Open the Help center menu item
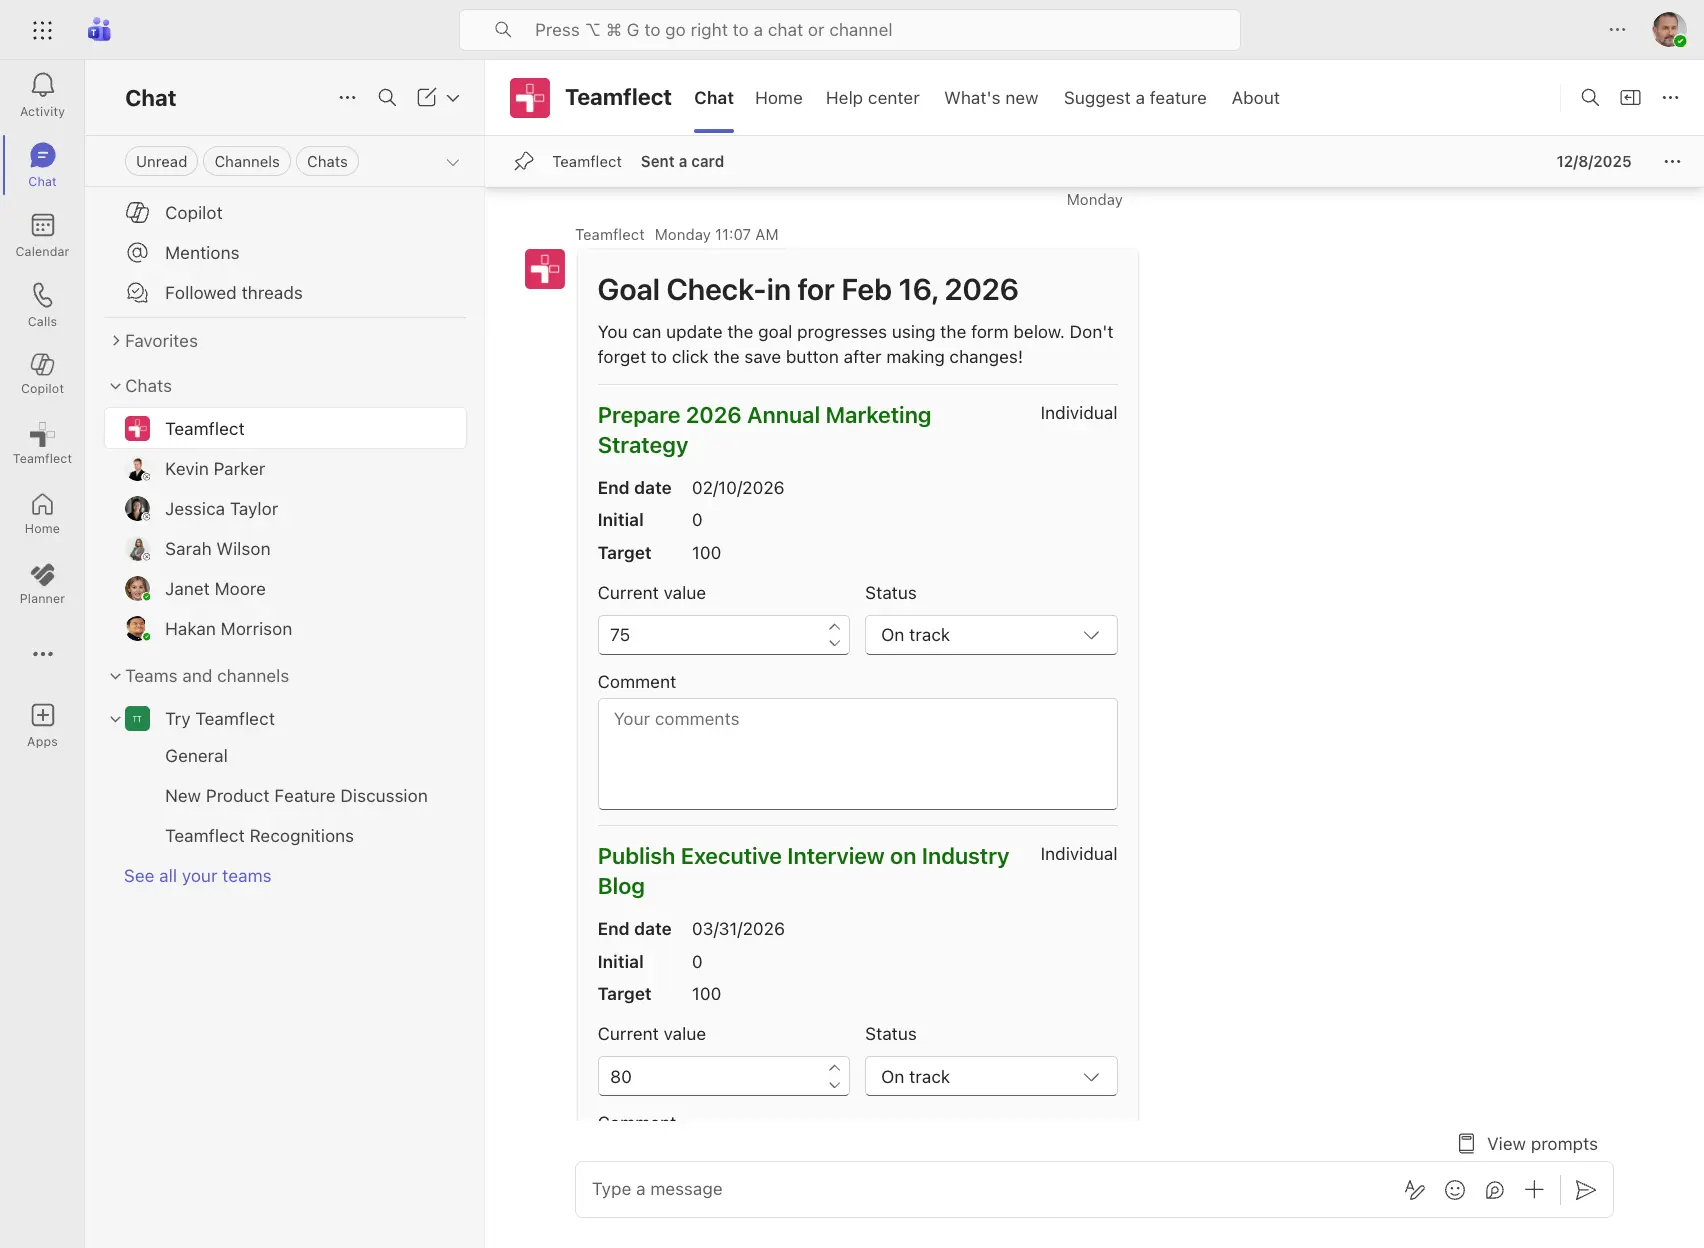 click(x=872, y=98)
